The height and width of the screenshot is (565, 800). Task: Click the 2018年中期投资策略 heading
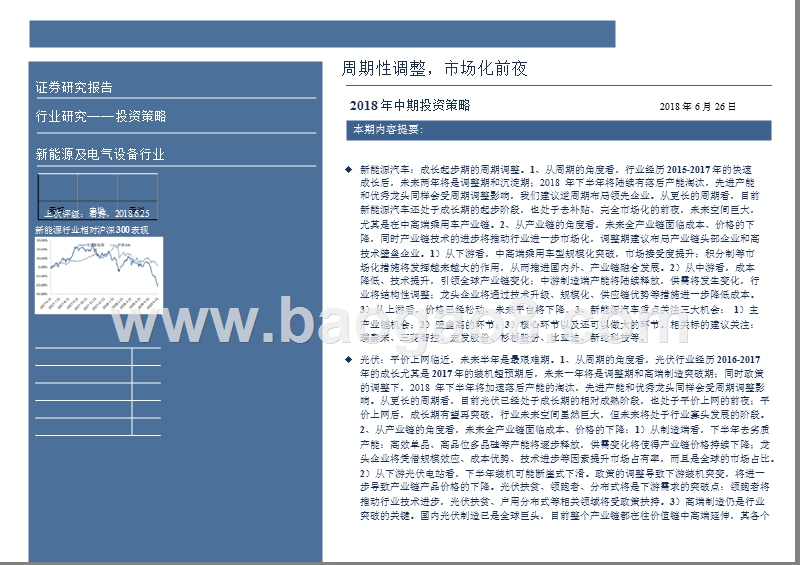(410, 106)
